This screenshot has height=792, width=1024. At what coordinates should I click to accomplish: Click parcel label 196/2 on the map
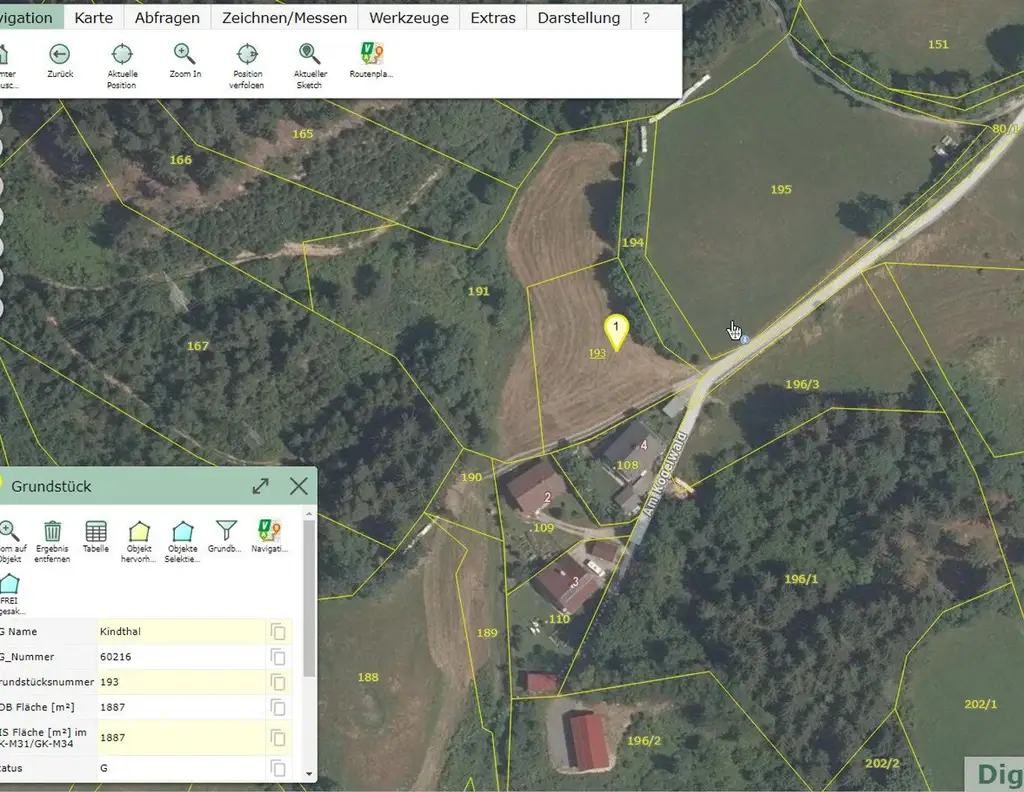[644, 741]
